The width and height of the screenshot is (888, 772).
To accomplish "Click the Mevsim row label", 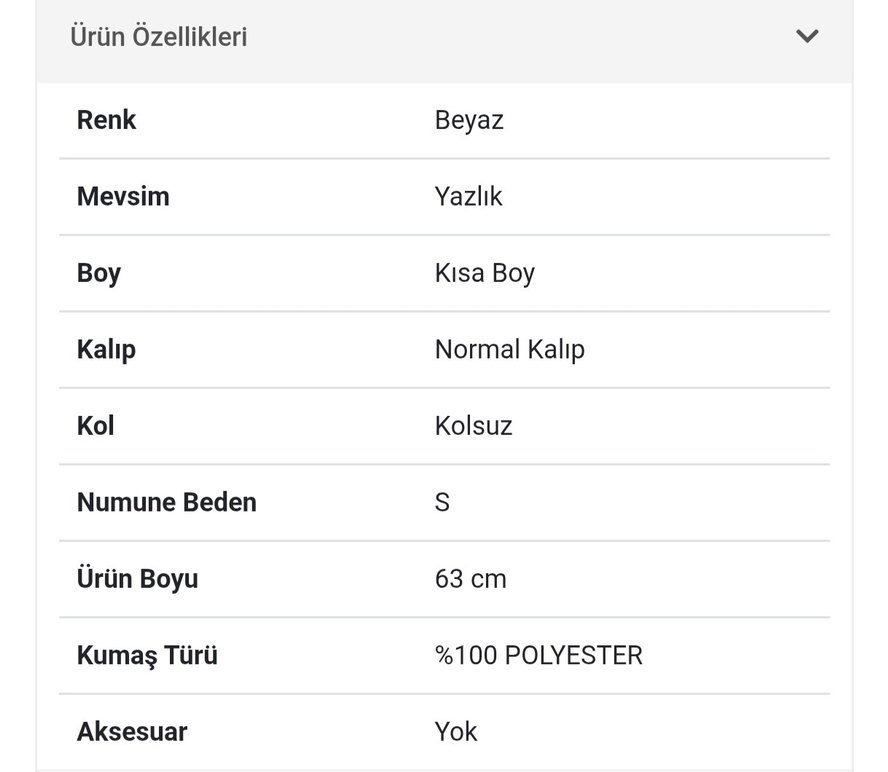I will point(124,197).
